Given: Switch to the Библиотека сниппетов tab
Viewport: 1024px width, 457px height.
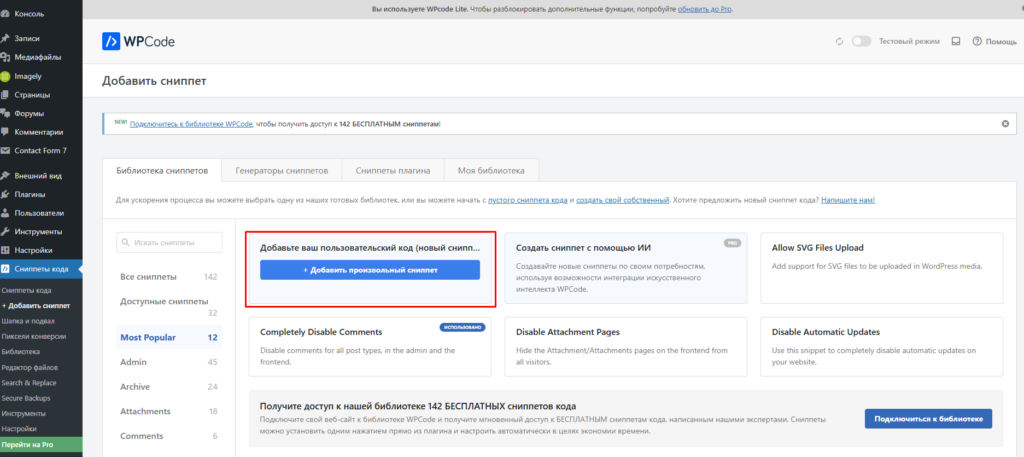Looking at the screenshot, I should tap(162, 171).
